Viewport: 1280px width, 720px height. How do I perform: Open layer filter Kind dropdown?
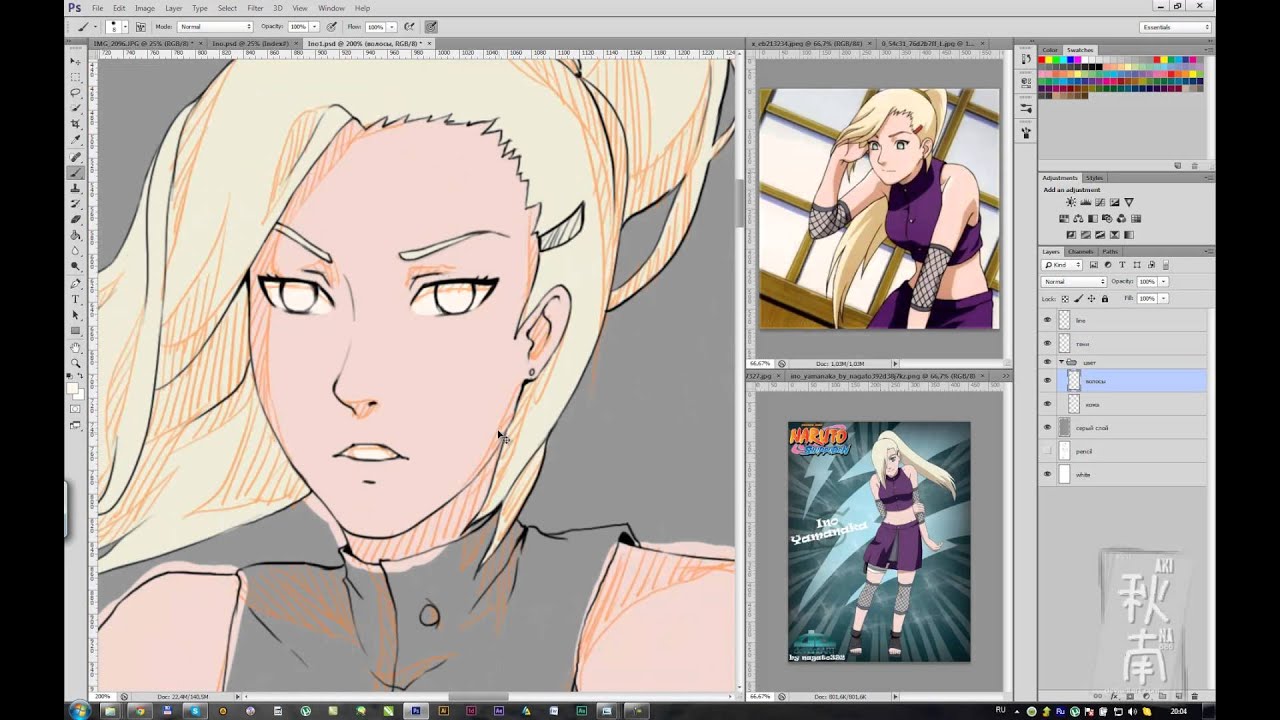coord(1062,265)
